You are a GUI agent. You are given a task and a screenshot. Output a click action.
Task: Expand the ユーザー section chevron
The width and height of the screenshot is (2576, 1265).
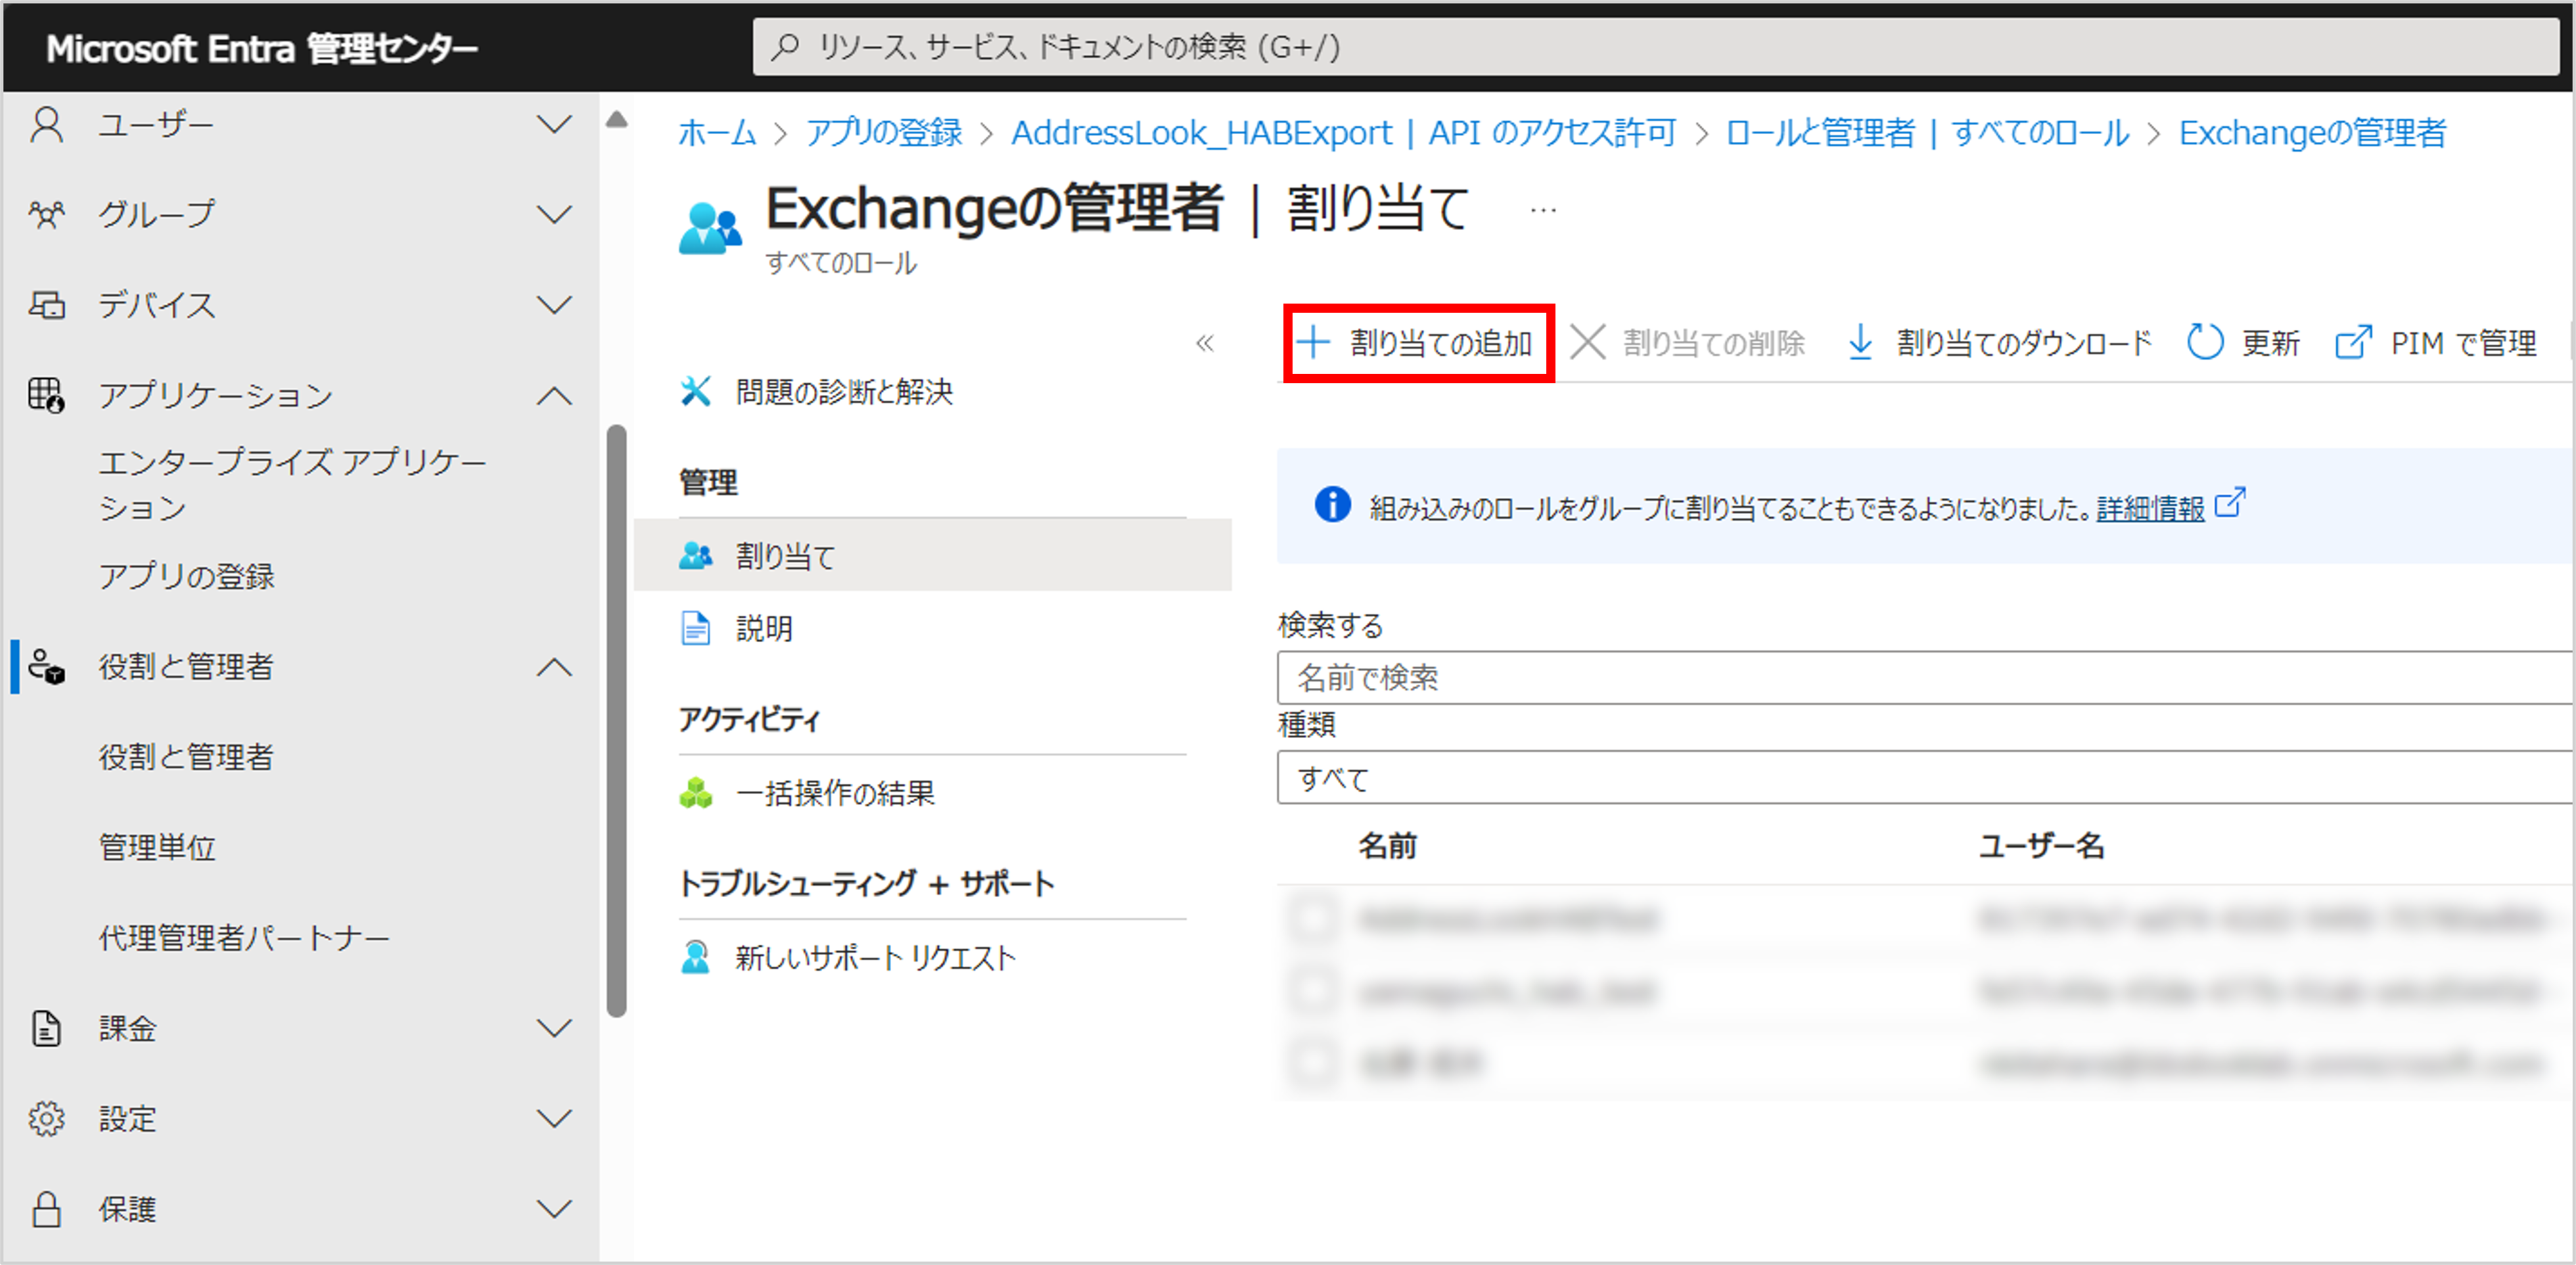click(553, 124)
